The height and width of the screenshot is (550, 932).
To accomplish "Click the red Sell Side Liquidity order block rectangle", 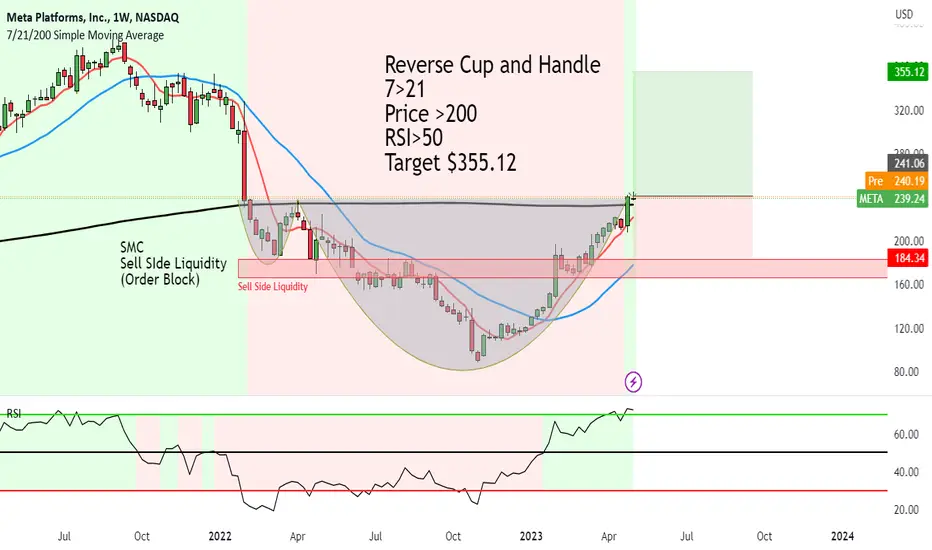I will point(562,268).
